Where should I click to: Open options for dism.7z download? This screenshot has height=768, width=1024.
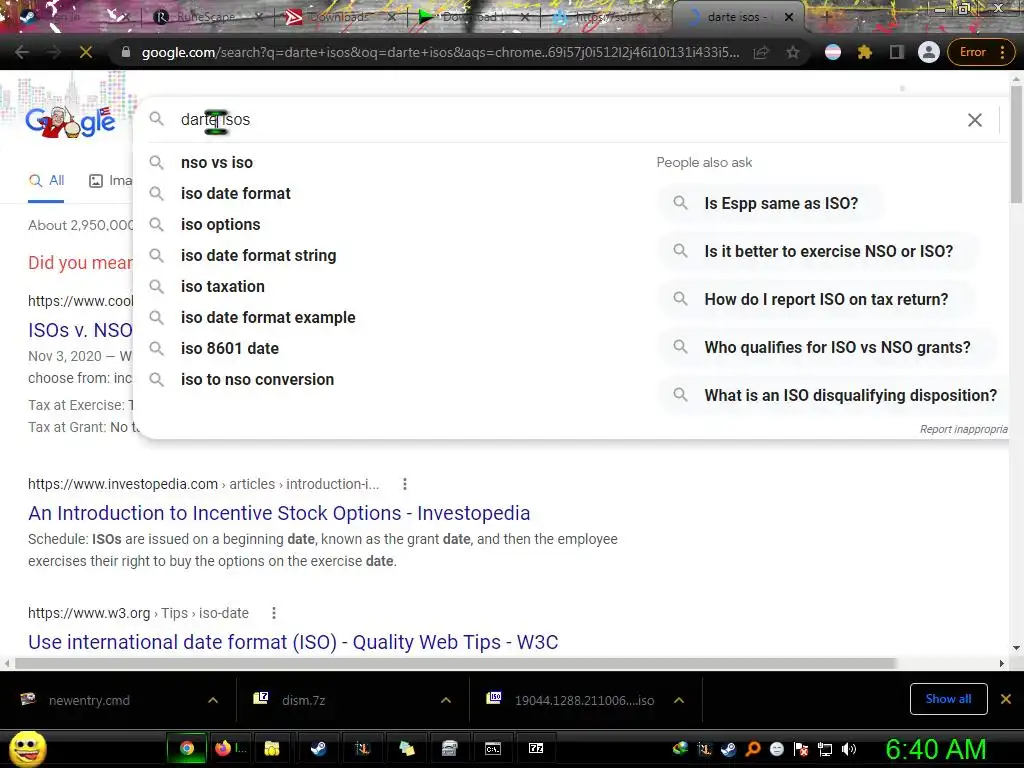(x=446, y=700)
